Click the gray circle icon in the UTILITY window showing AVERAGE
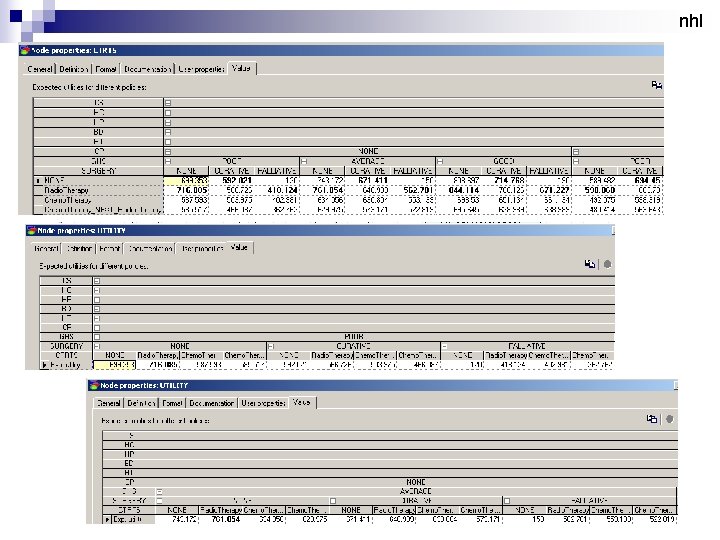 point(669,419)
